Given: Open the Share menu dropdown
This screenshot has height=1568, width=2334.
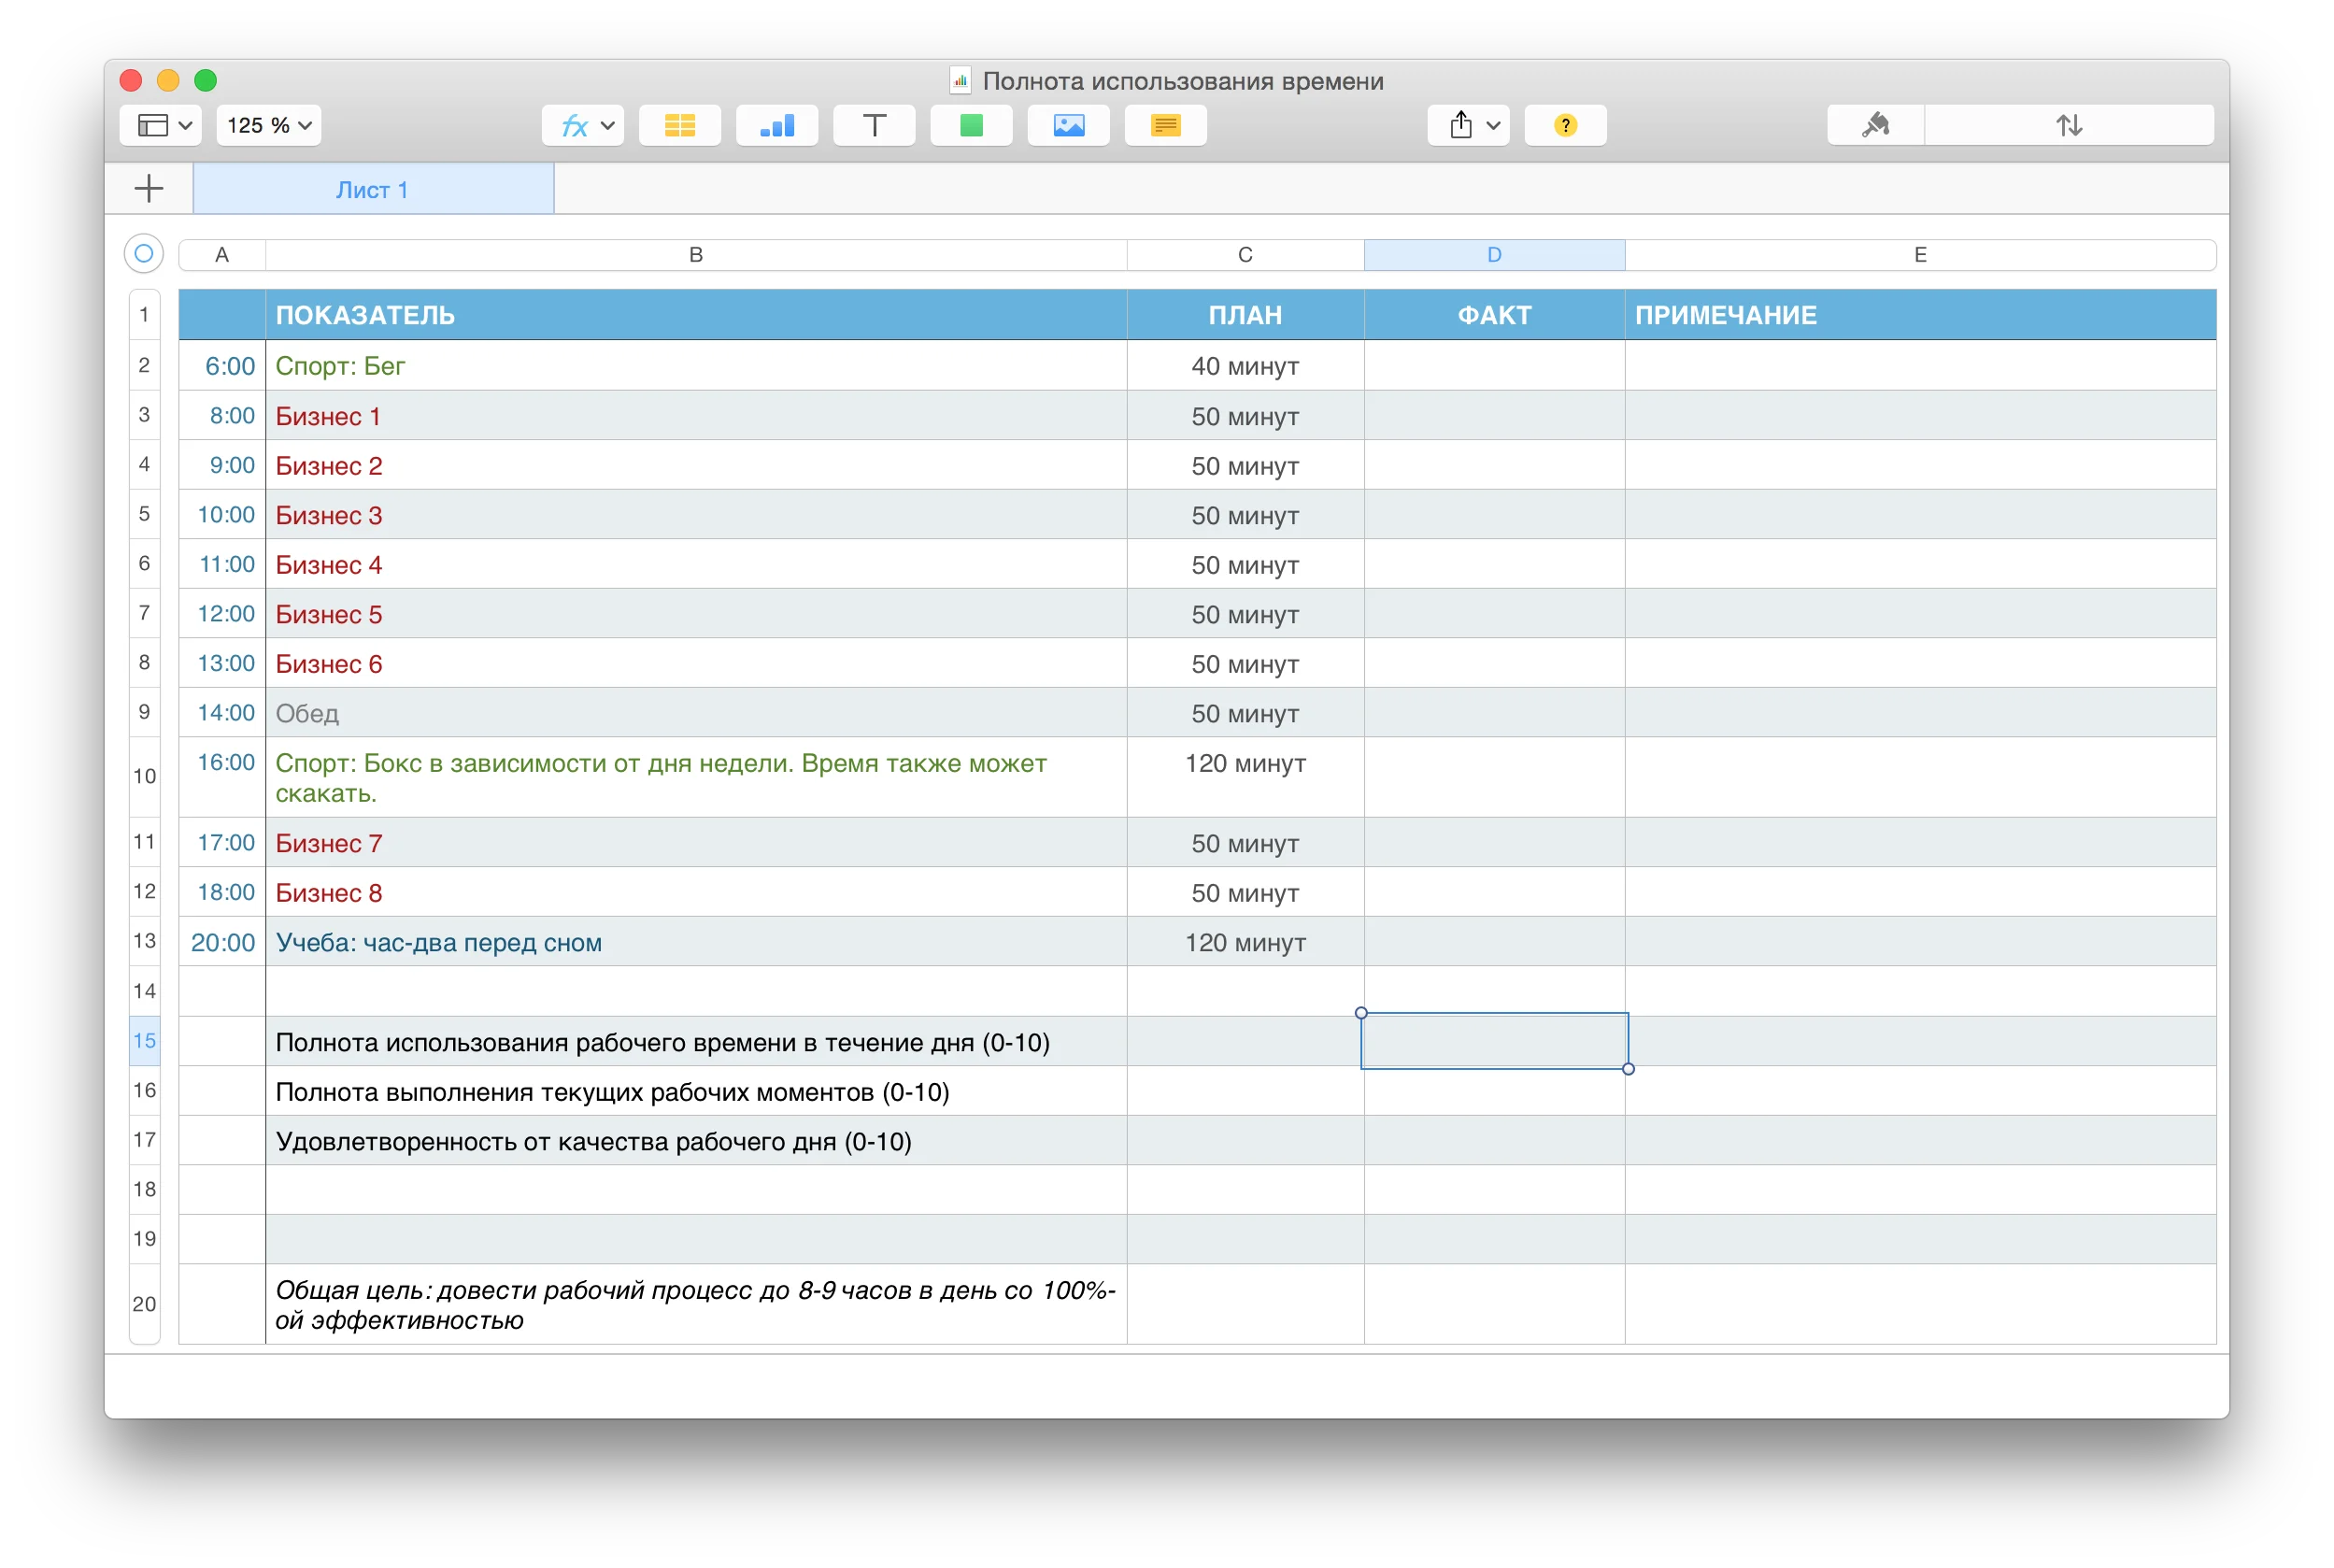Looking at the screenshot, I should [1468, 125].
